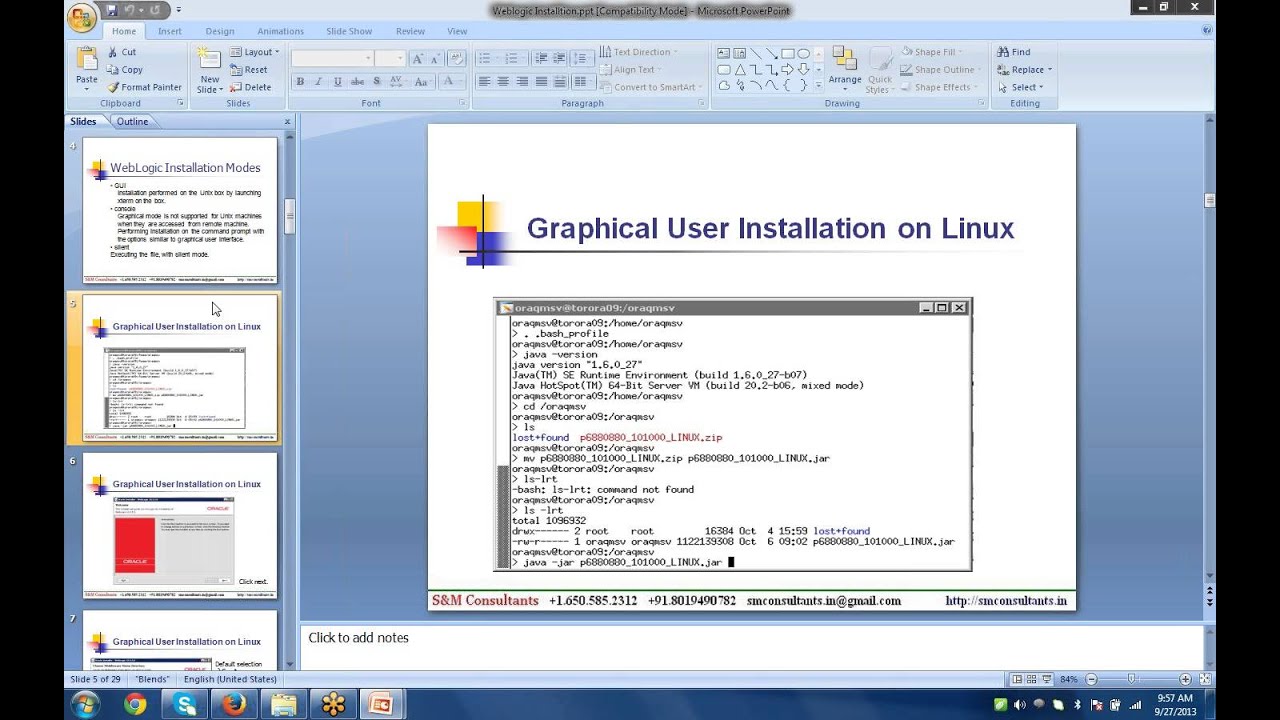Screen dimensions: 1280x720
Task: Select the Right Arrow shape
Action: (788, 69)
